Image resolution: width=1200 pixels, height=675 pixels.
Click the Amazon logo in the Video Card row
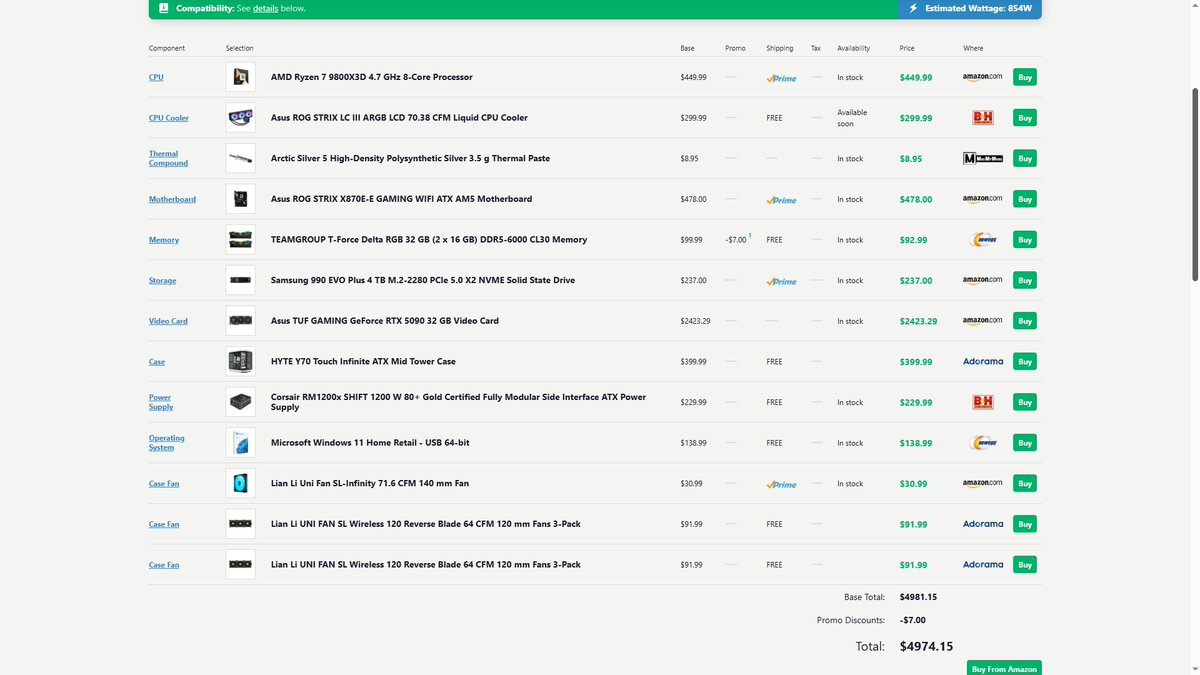coord(982,321)
